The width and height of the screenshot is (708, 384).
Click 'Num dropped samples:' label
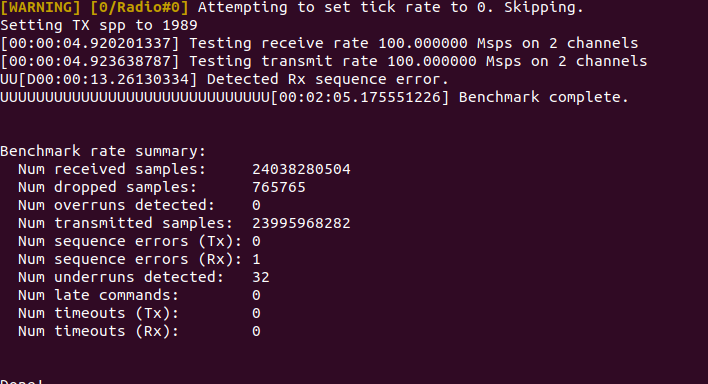click(x=107, y=187)
